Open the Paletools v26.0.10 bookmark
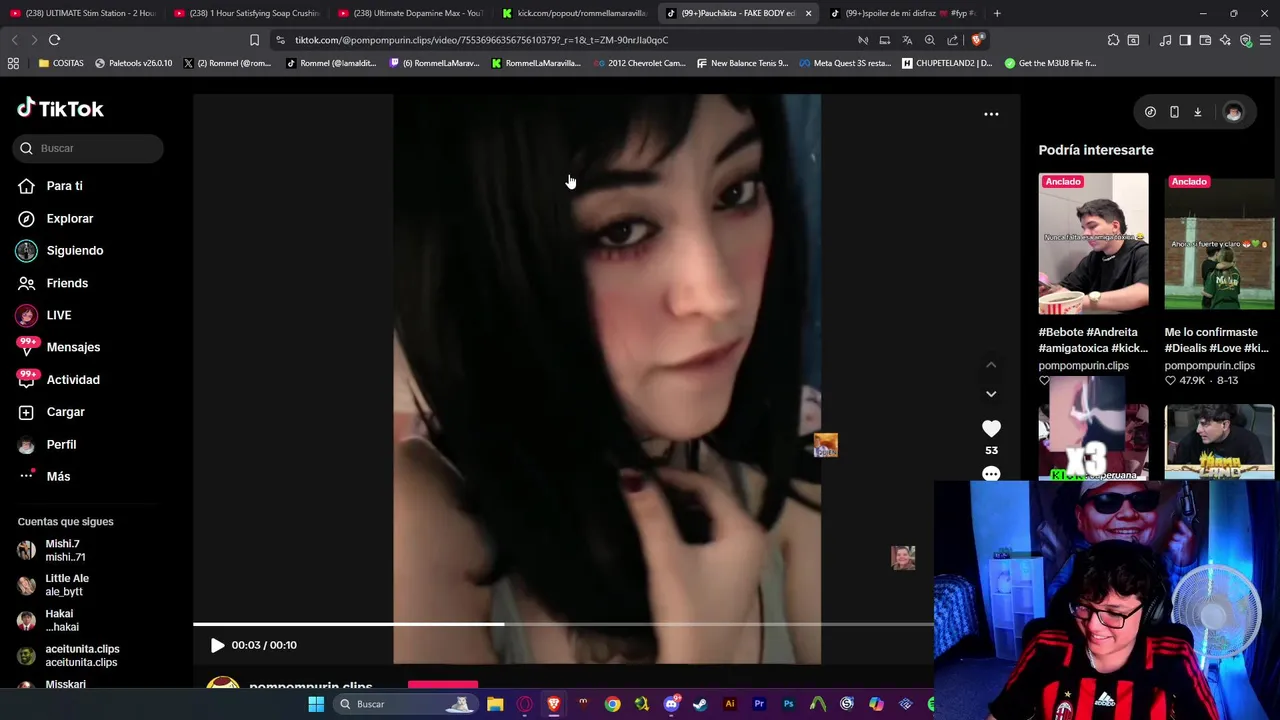 pos(133,63)
